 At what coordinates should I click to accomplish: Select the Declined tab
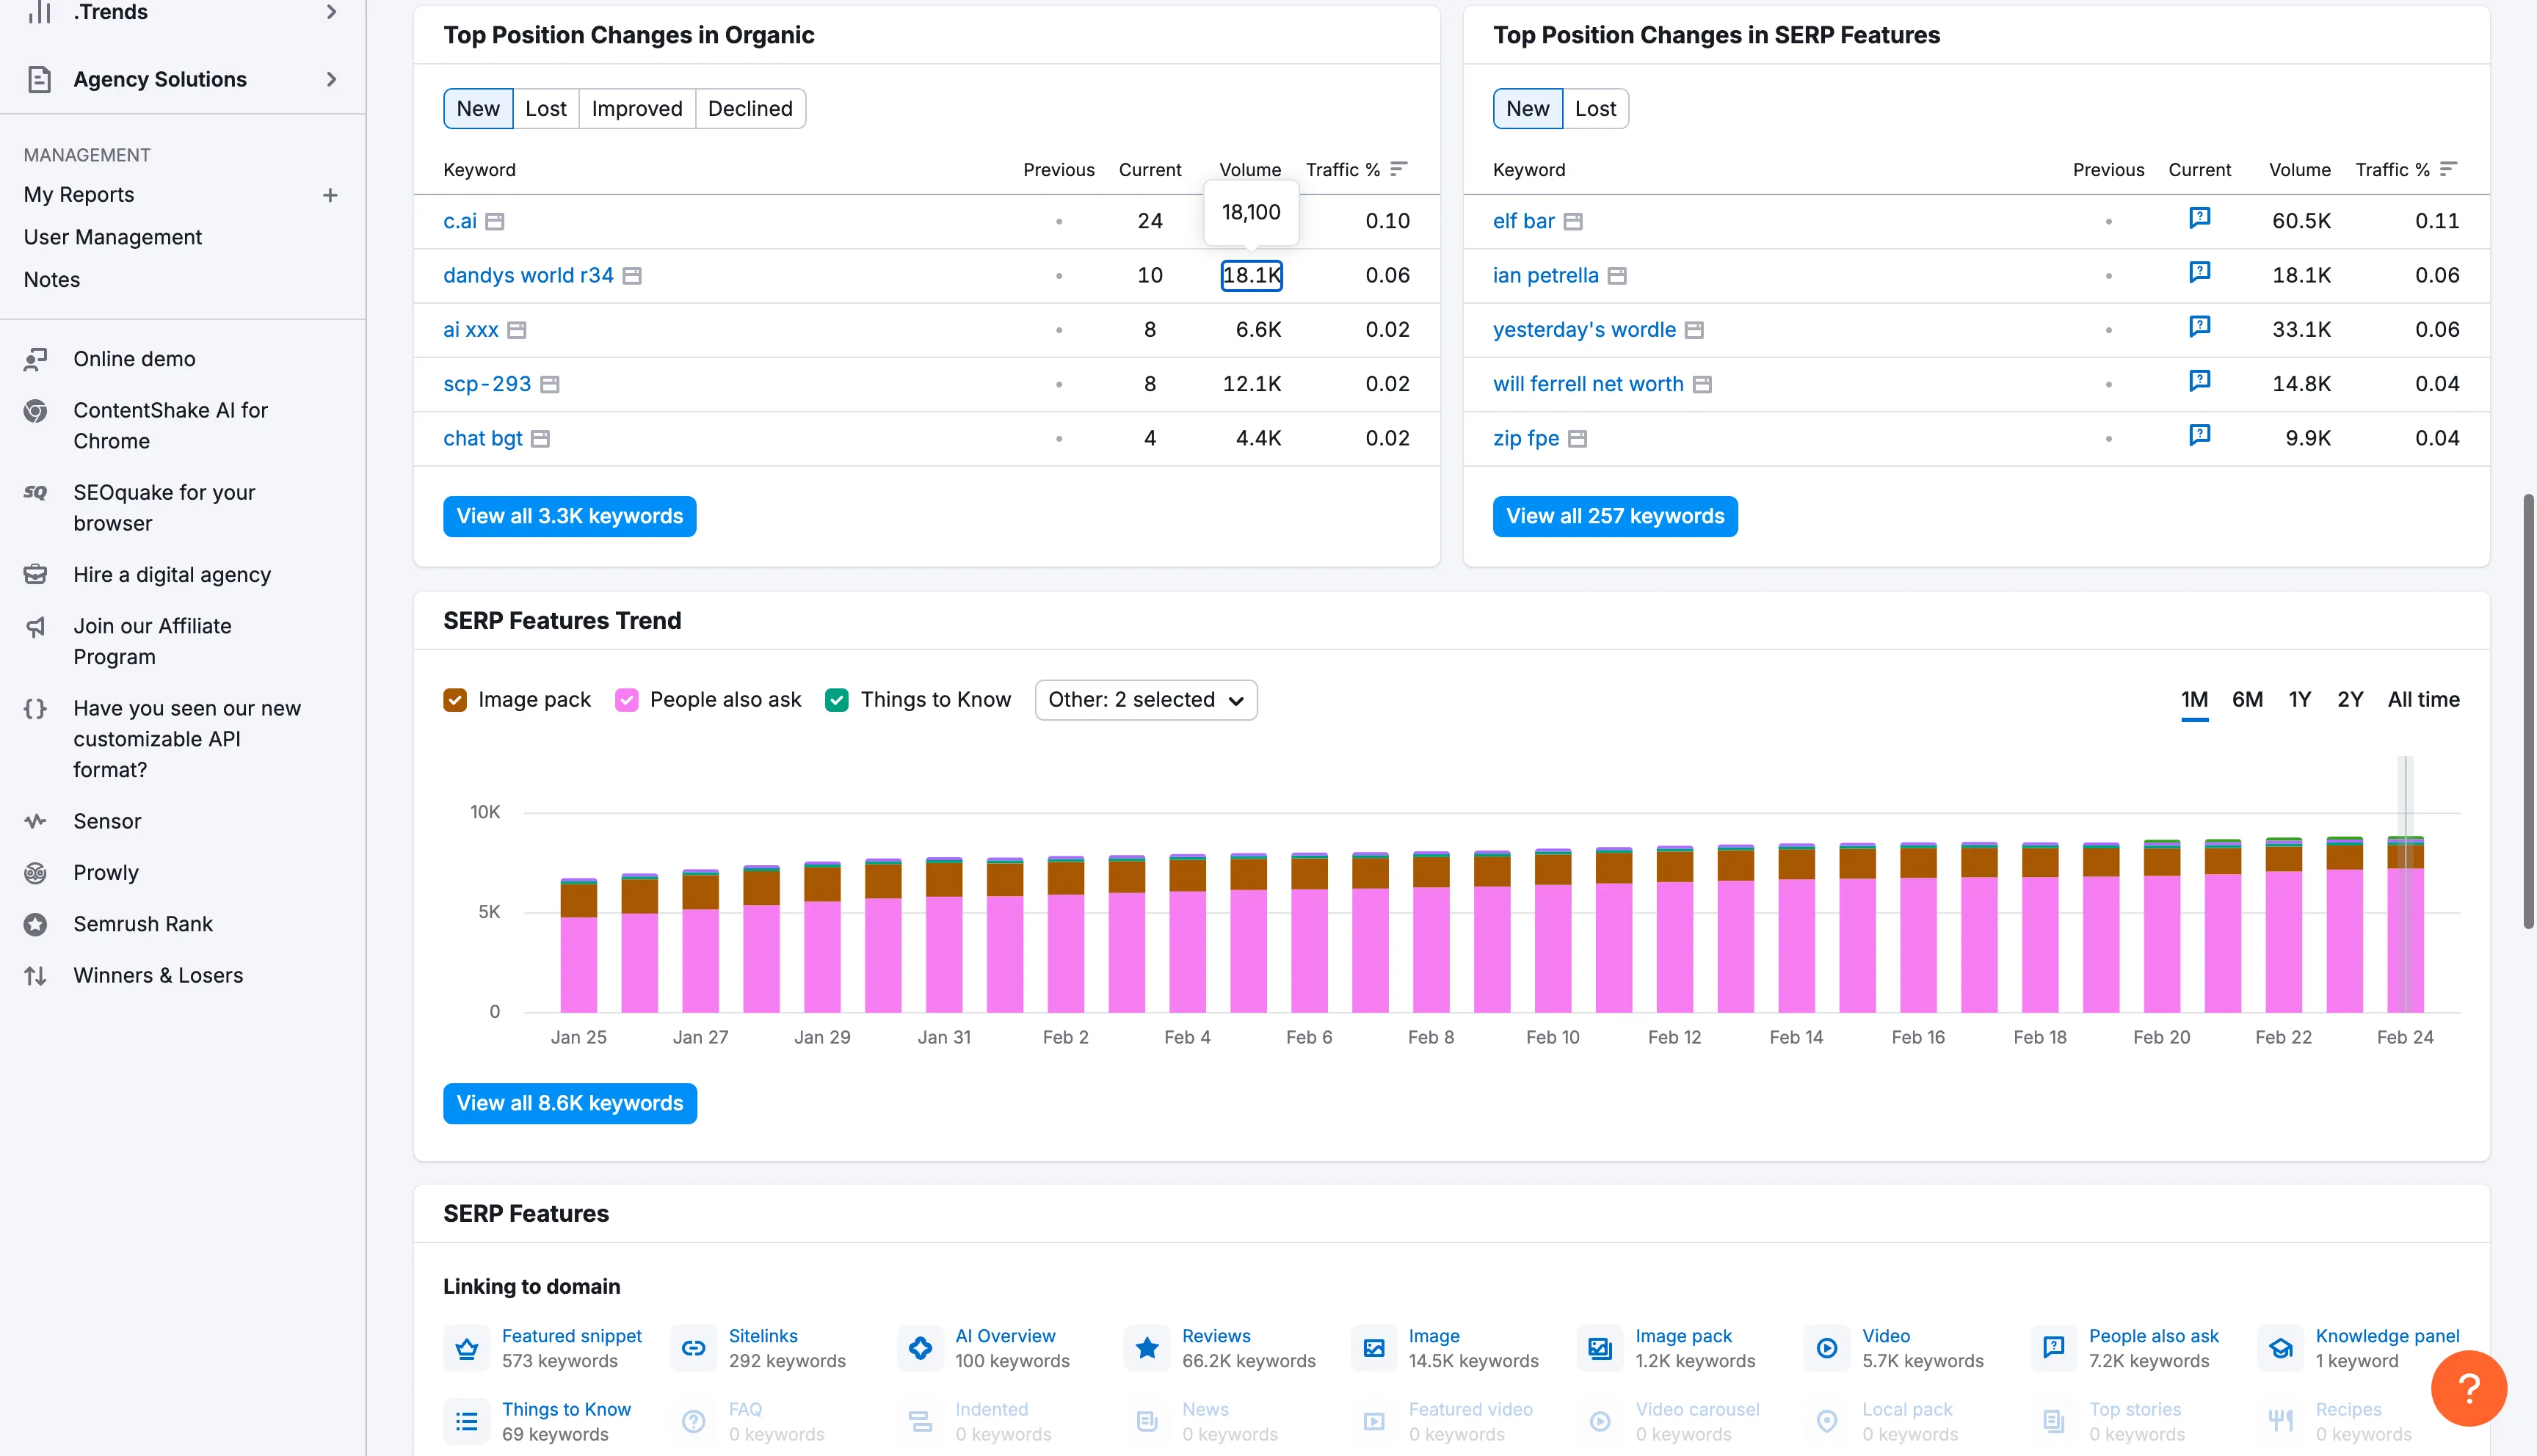750,108
